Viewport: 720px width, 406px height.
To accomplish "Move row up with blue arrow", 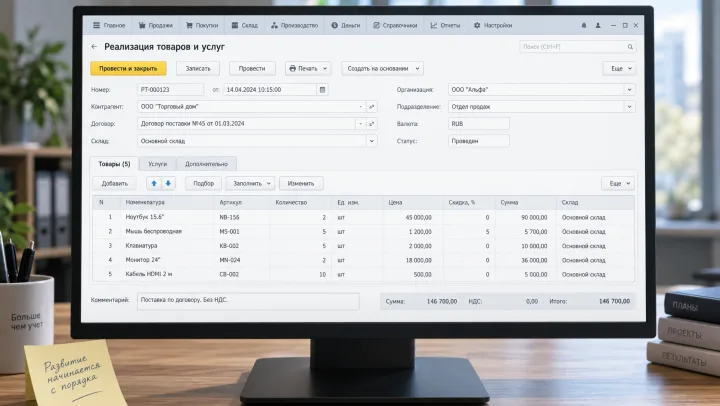I will [154, 183].
